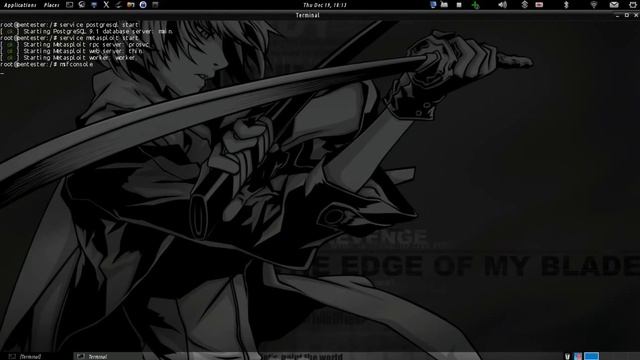This screenshot has width=640, height=360.
Task: Click the small white square tray icon
Action: (x=459, y=5)
